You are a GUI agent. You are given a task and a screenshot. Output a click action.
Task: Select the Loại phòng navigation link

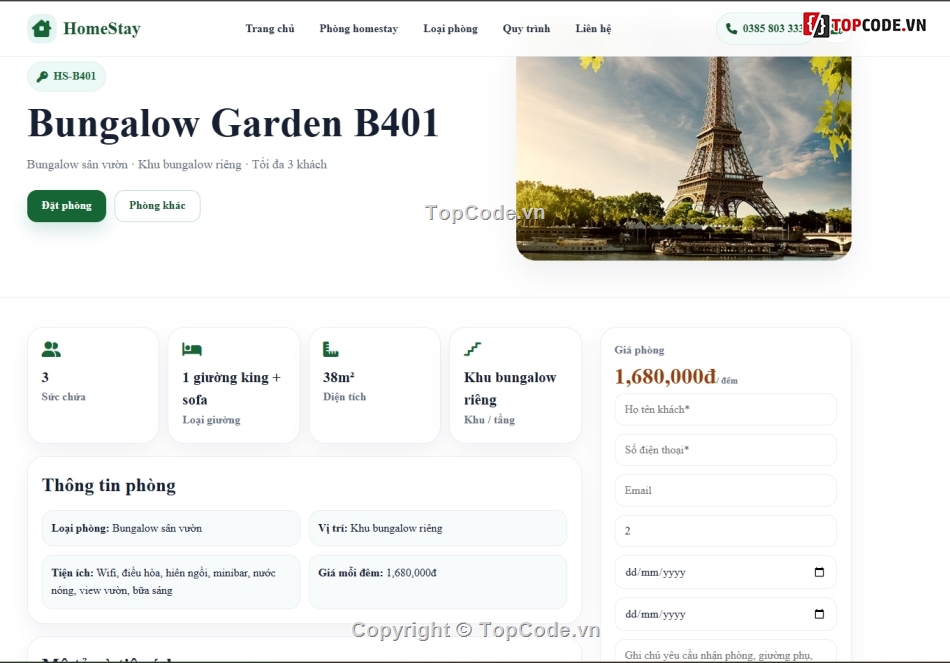pyautogui.click(x=450, y=28)
